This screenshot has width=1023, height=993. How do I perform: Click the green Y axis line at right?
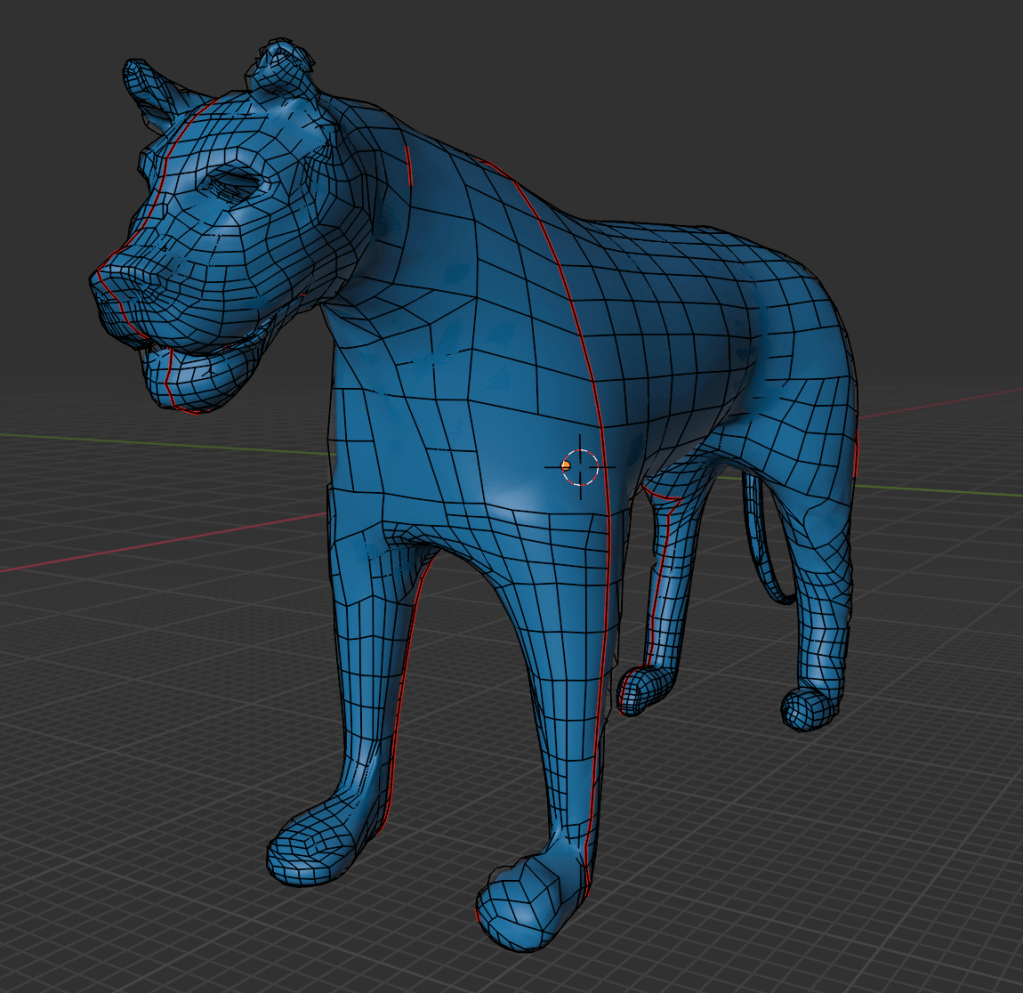pyautogui.click(x=940, y=489)
